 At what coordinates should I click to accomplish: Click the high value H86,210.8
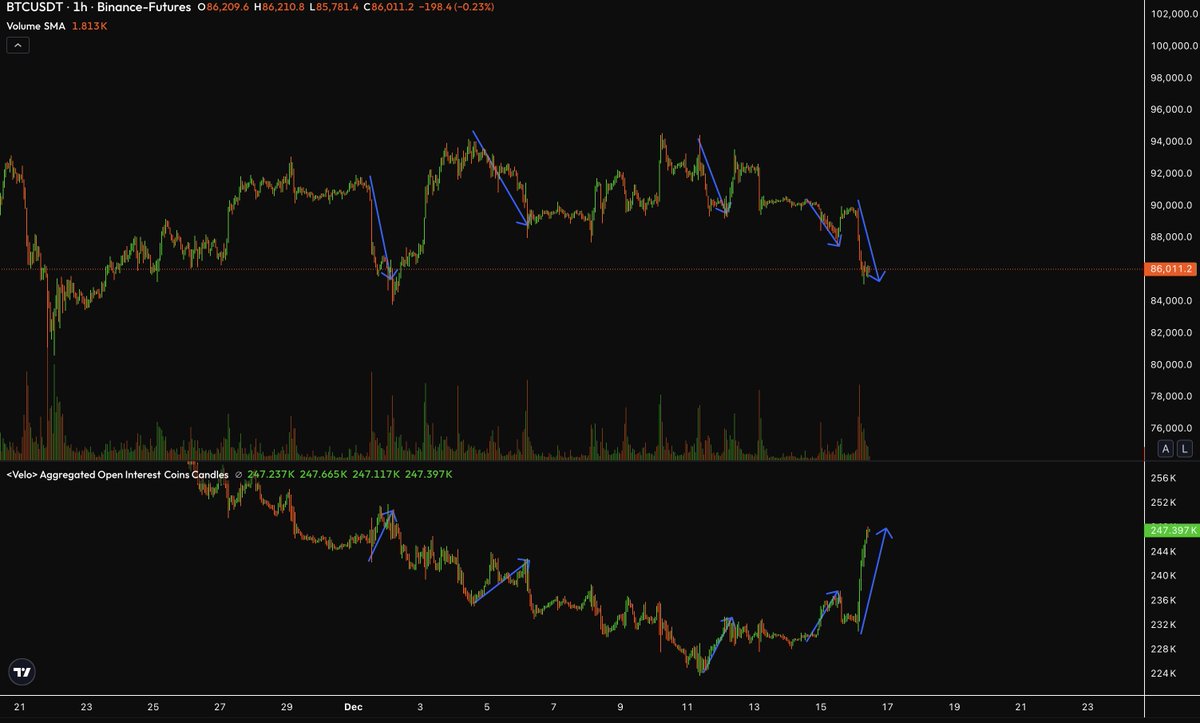(x=279, y=8)
